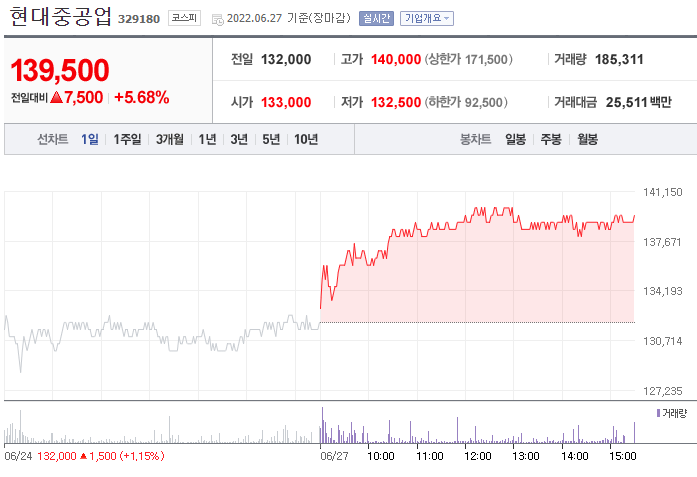Click the 코스피 market badge

pyautogui.click(x=184, y=18)
